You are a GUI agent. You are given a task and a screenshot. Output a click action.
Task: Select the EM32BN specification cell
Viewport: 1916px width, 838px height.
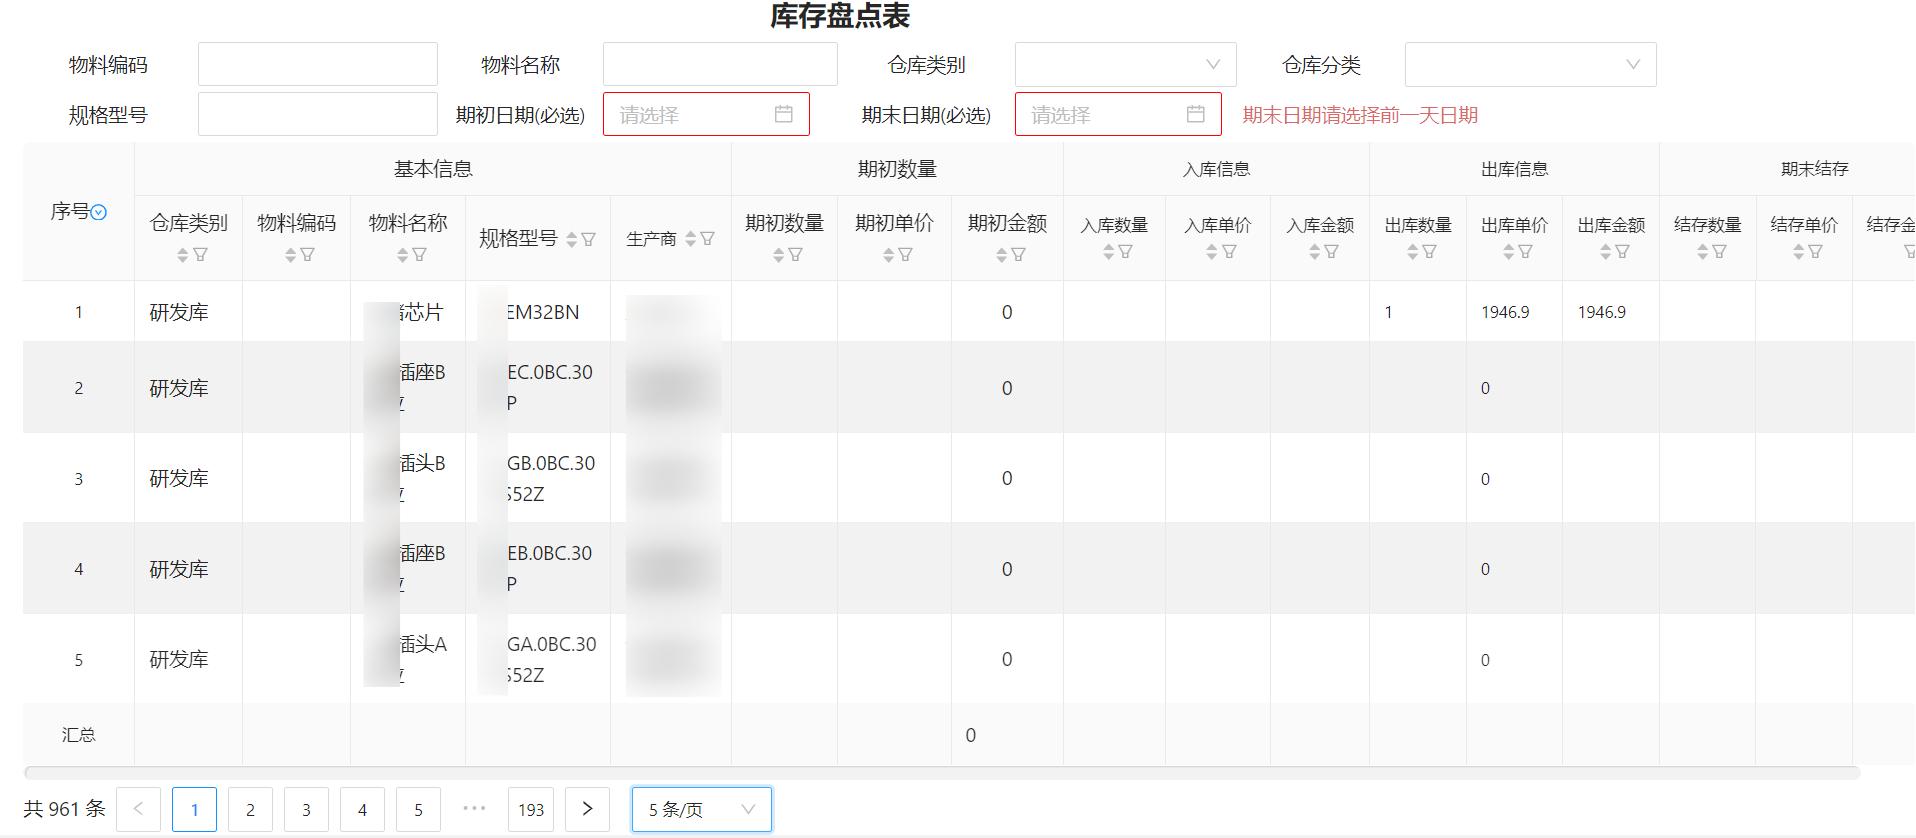(x=538, y=312)
